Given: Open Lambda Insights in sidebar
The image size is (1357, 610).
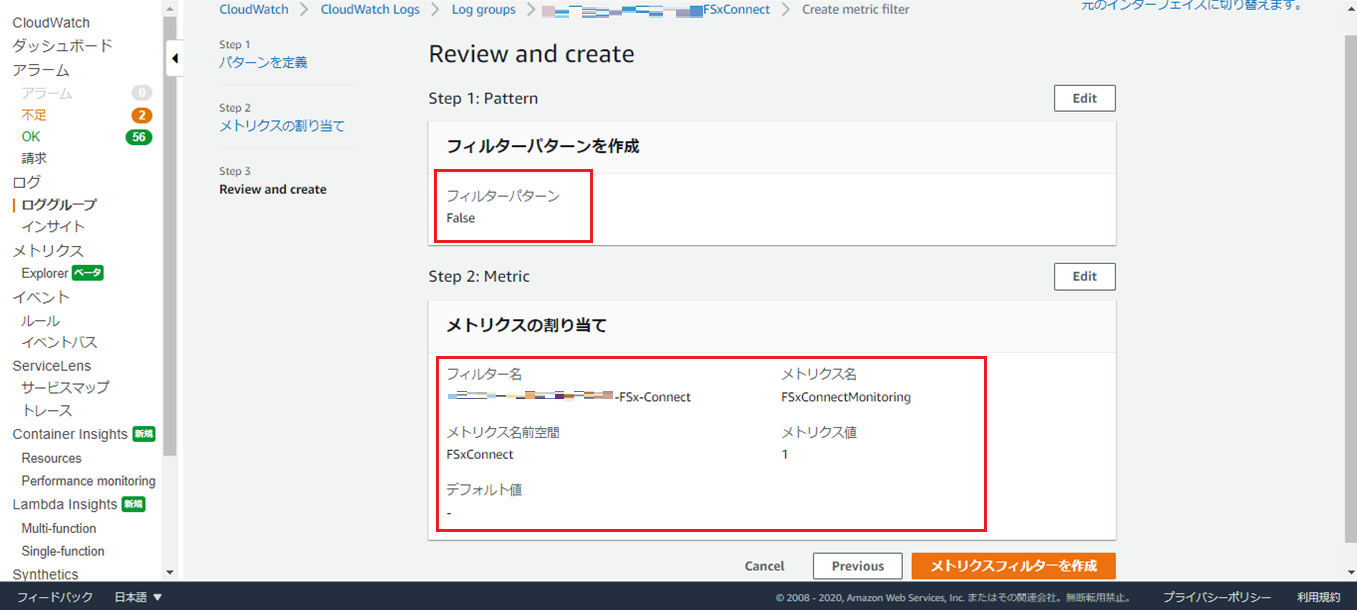Looking at the screenshot, I should tap(65, 504).
